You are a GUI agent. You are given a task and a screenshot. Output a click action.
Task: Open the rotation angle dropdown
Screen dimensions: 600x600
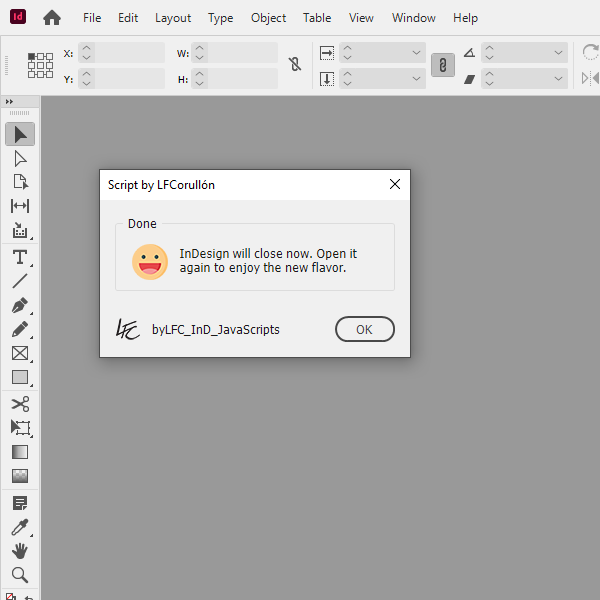click(558, 53)
